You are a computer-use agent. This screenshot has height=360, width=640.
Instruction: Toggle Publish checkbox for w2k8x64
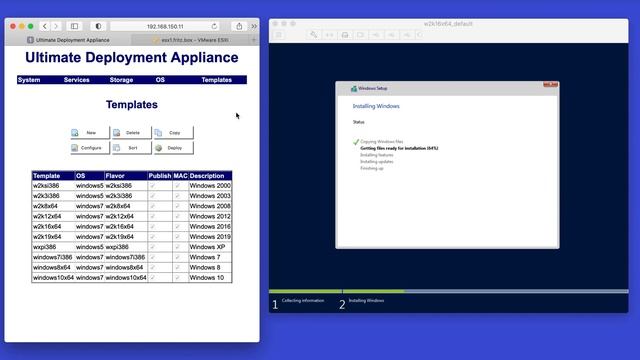pyautogui.click(x=153, y=206)
